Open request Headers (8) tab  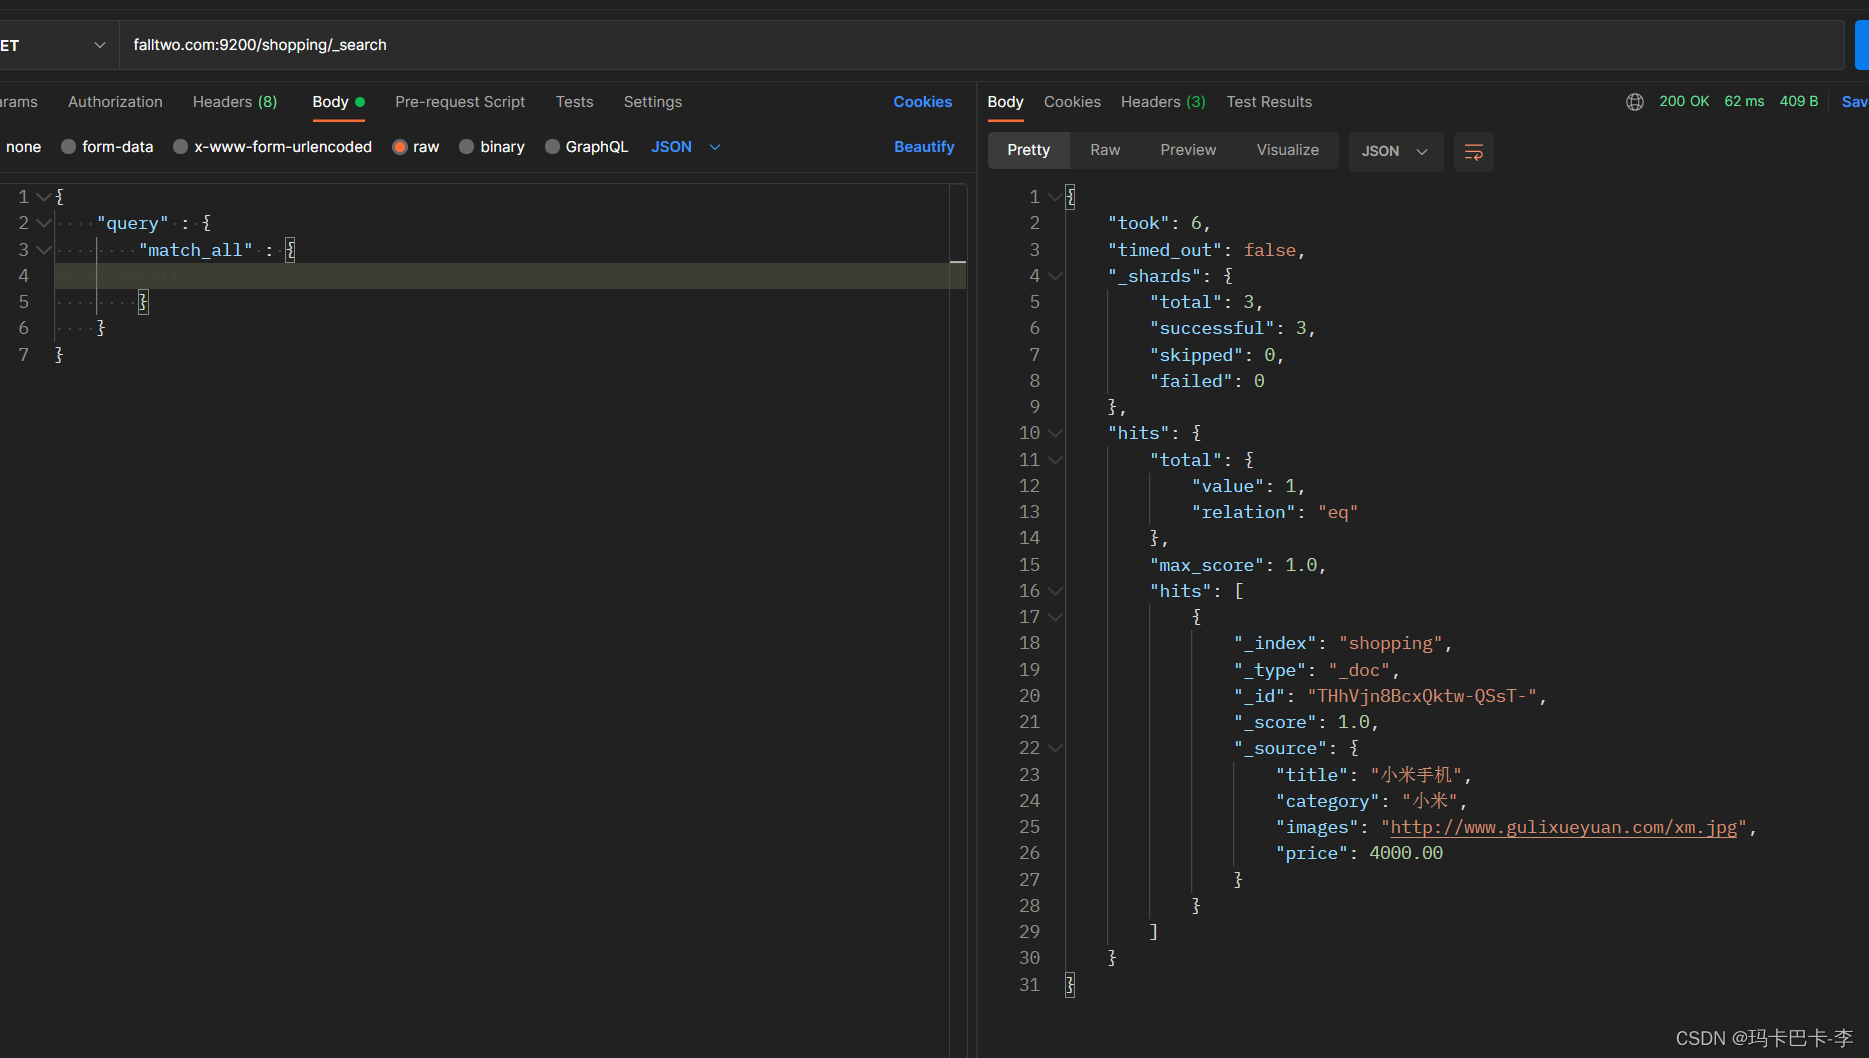pyautogui.click(x=235, y=102)
